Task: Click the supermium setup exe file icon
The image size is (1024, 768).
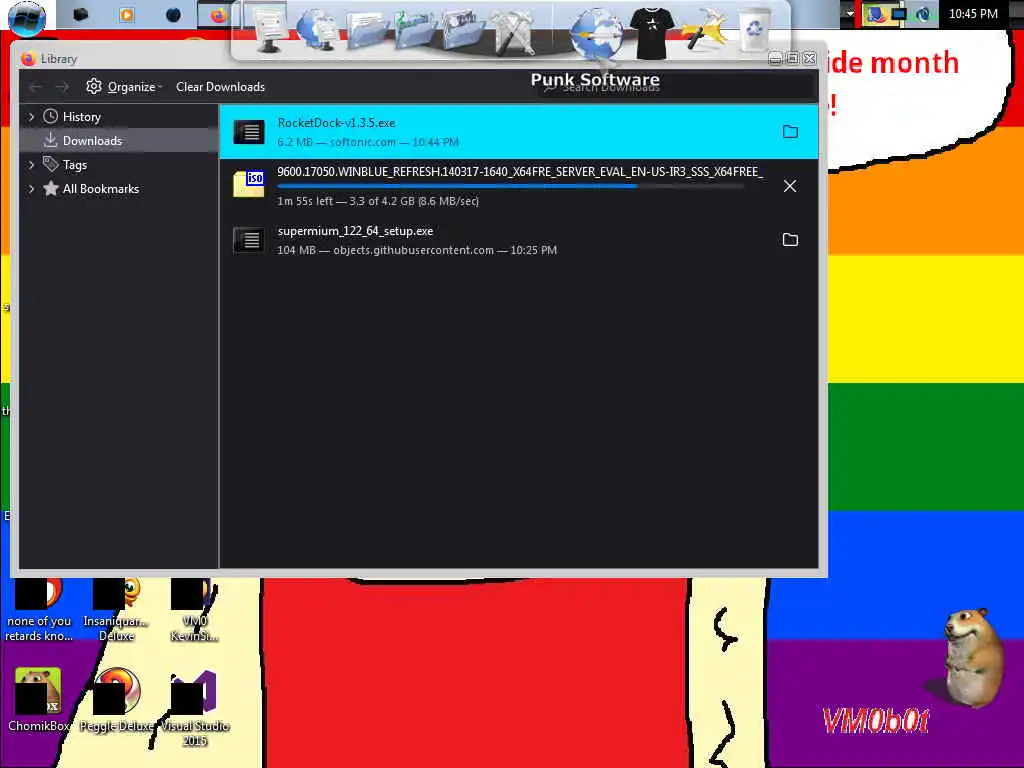Action: [x=249, y=240]
